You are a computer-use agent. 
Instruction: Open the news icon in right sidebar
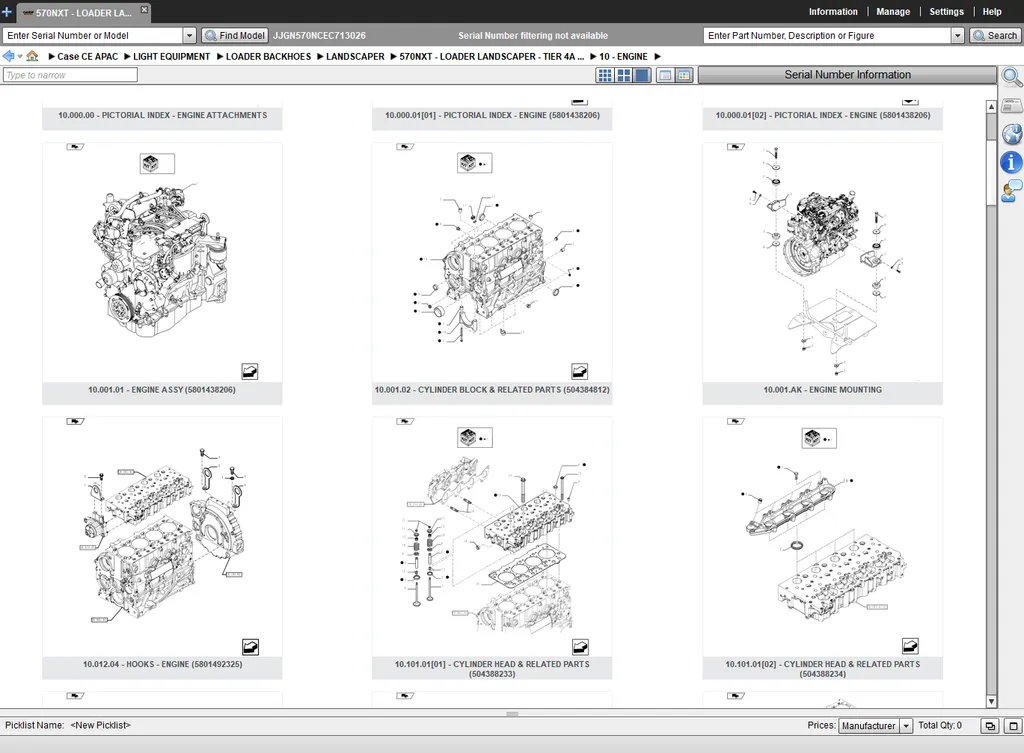1012,105
